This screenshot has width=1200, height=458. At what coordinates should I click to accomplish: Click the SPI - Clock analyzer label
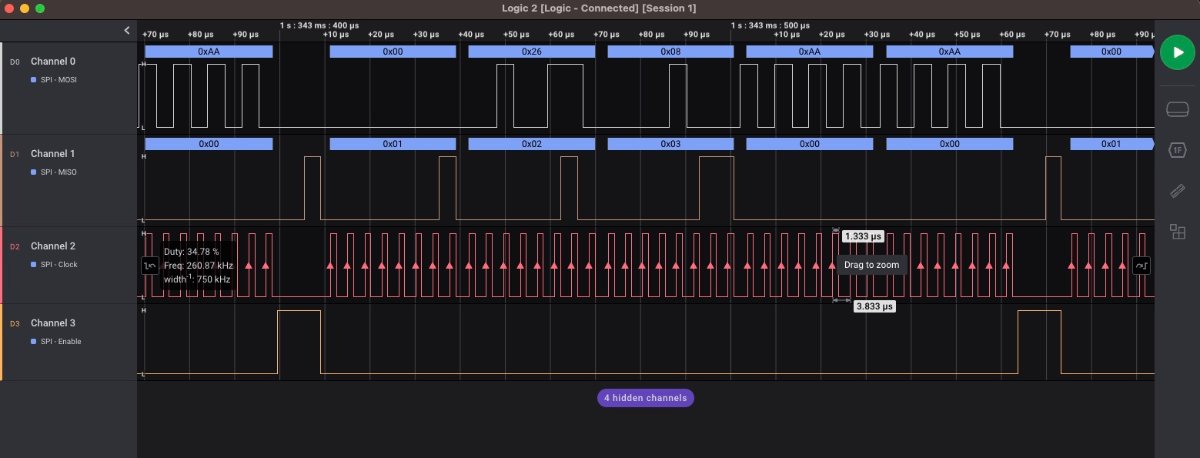coord(59,264)
